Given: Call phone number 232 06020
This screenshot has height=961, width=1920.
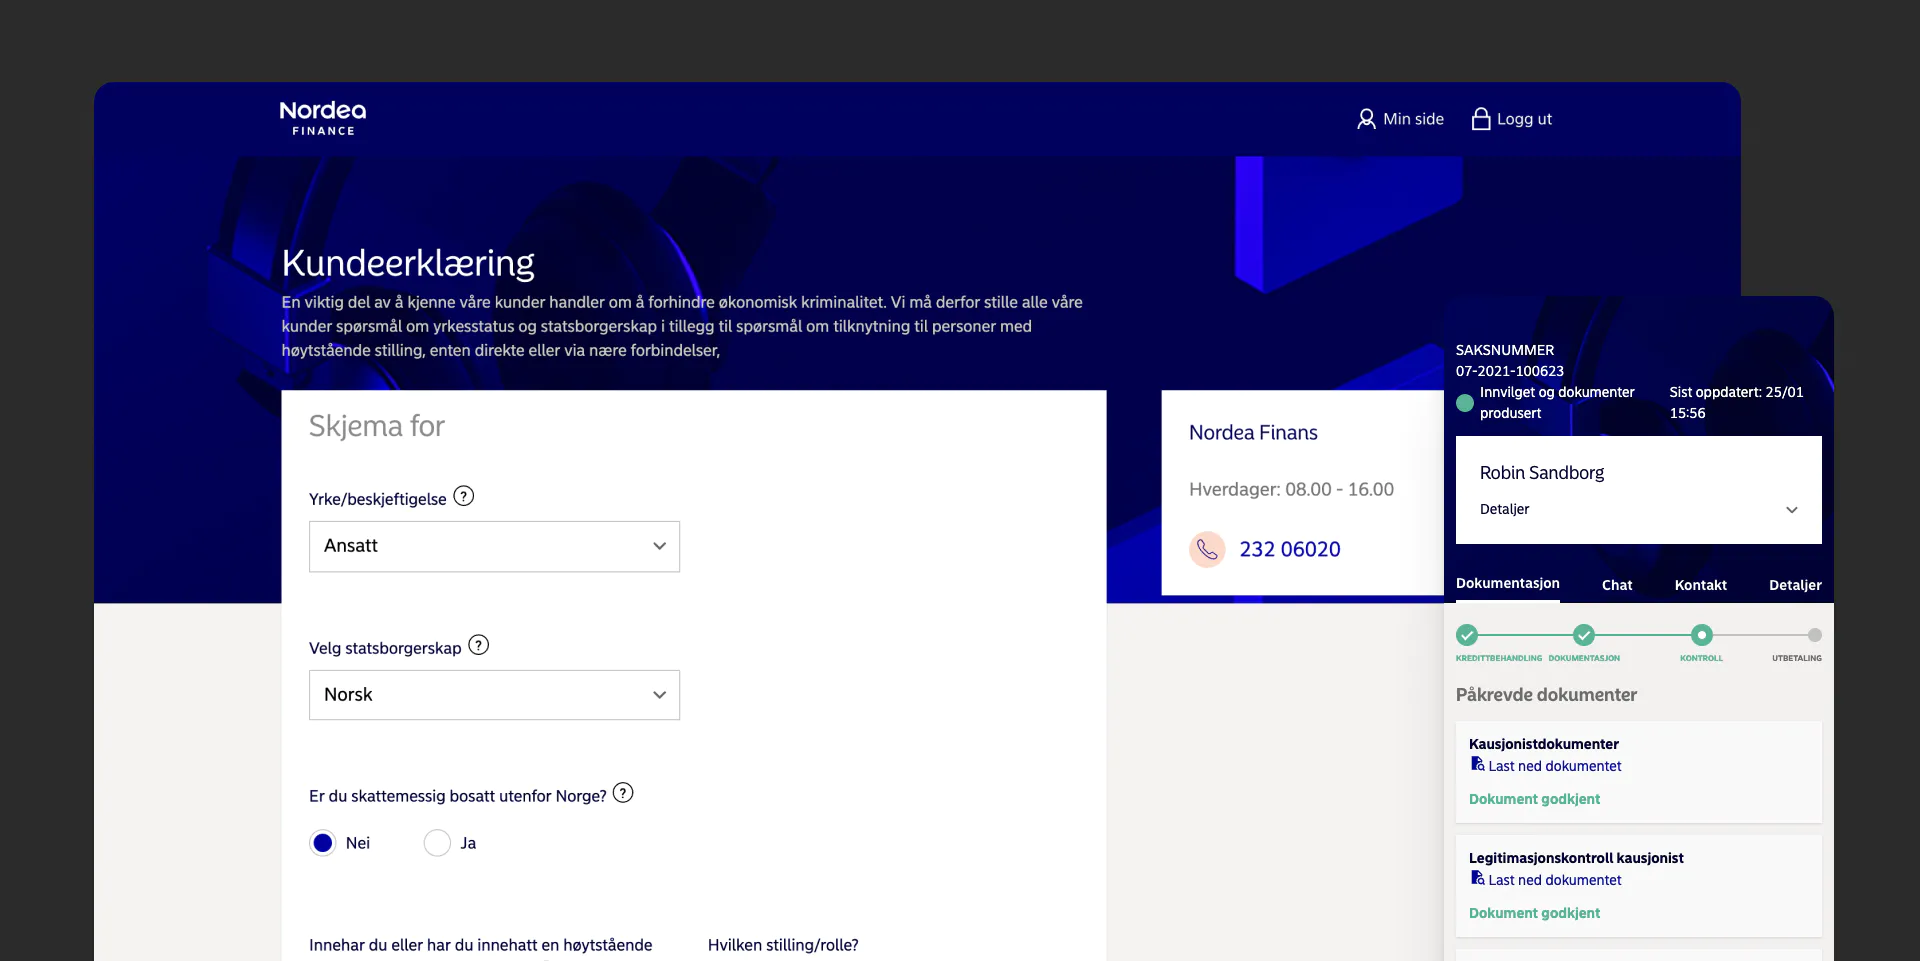Looking at the screenshot, I should coord(1289,549).
